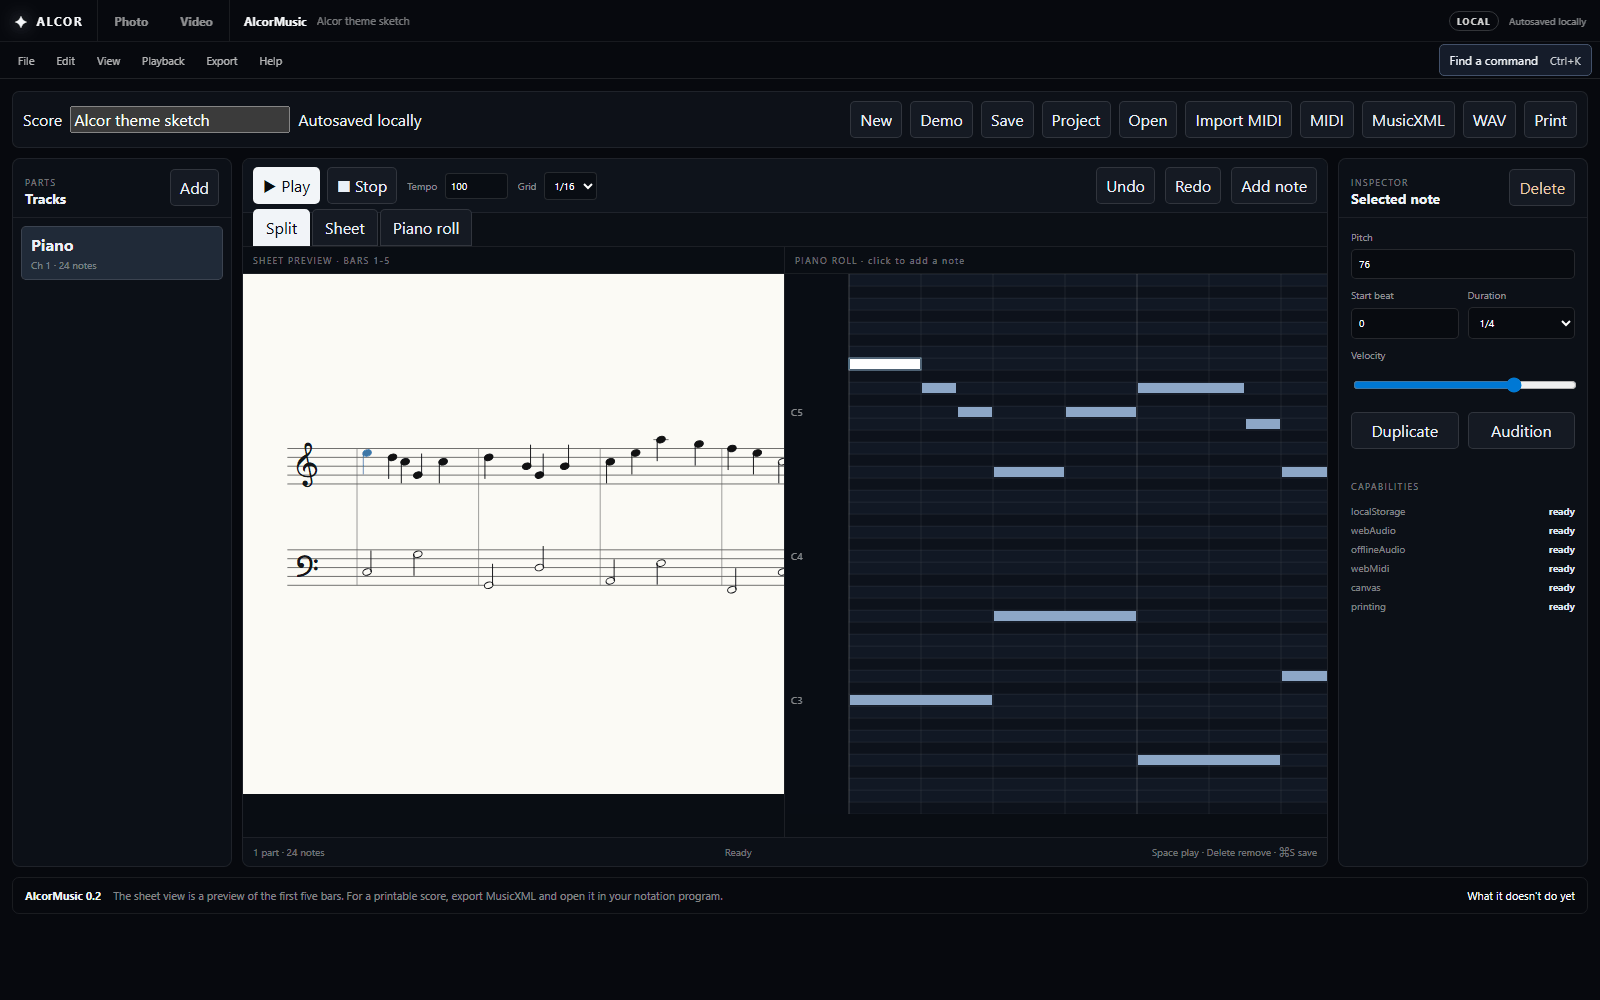This screenshot has height=1000, width=1600.
Task: Print the score
Action: (x=1551, y=120)
